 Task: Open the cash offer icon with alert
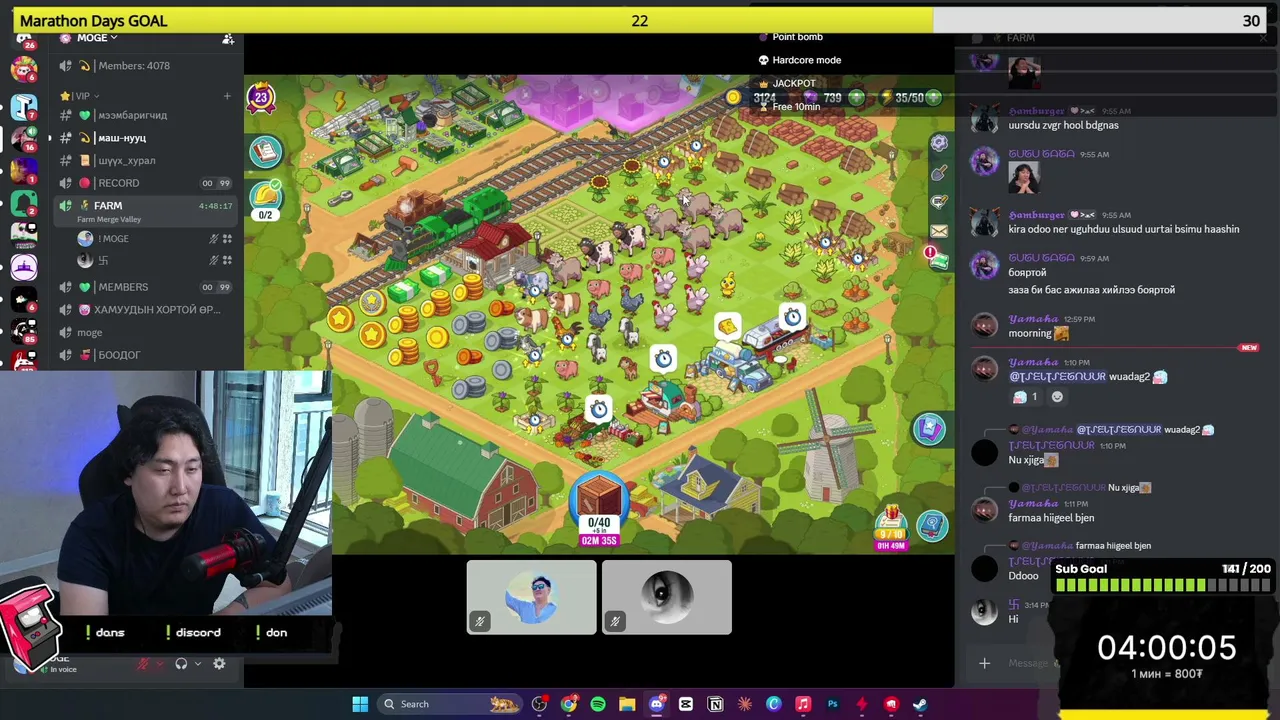point(937,259)
